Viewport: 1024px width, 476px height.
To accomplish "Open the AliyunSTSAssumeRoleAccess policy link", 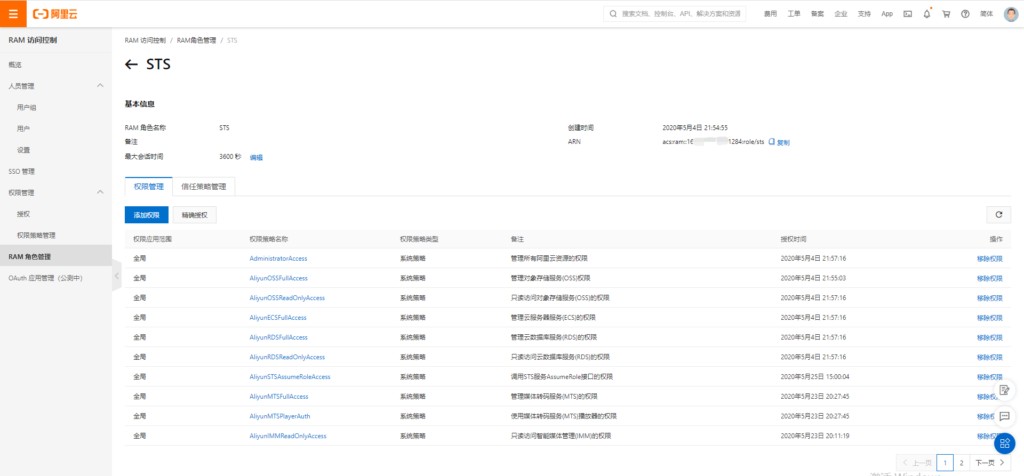I will pyautogui.click(x=289, y=377).
